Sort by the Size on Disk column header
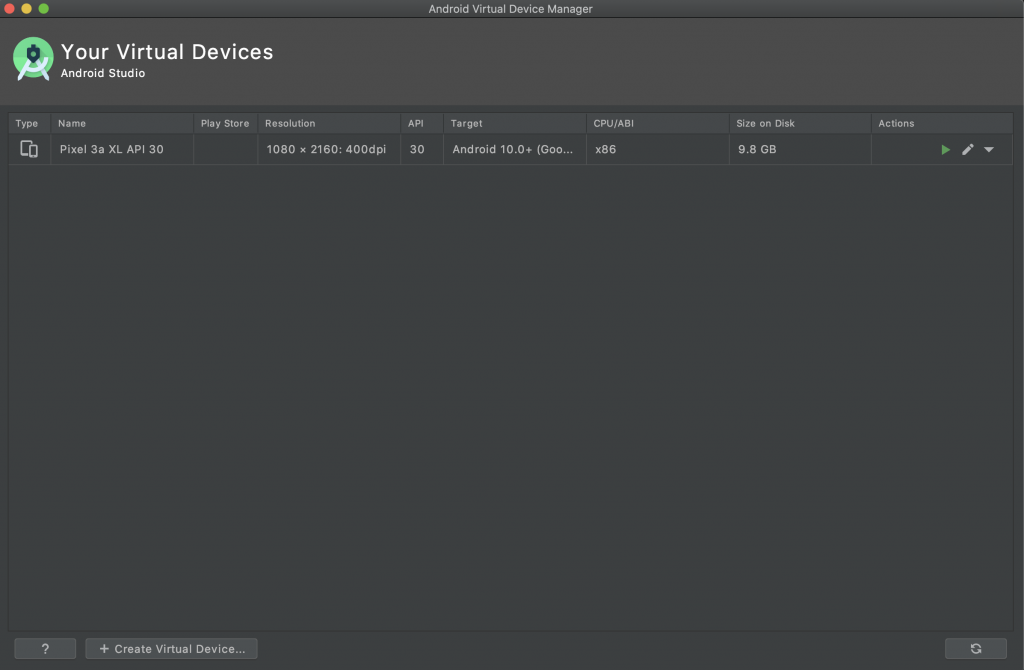The height and width of the screenshot is (670, 1024). click(x=800, y=123)
